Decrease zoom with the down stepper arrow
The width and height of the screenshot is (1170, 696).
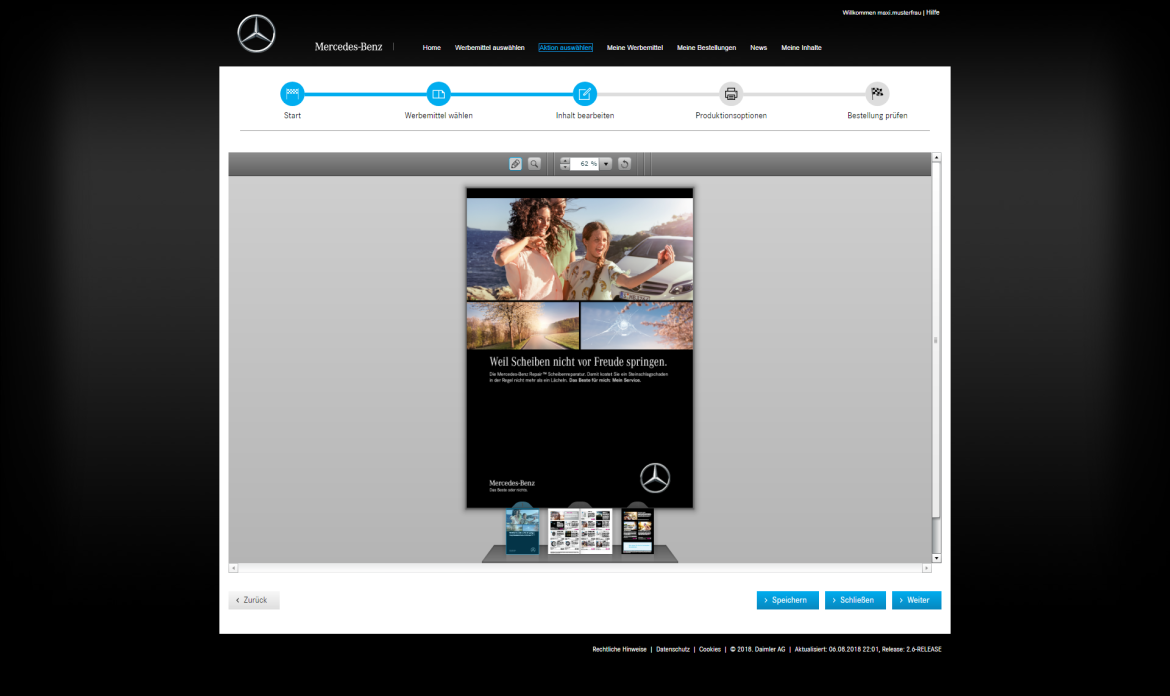tap(565, 167)
